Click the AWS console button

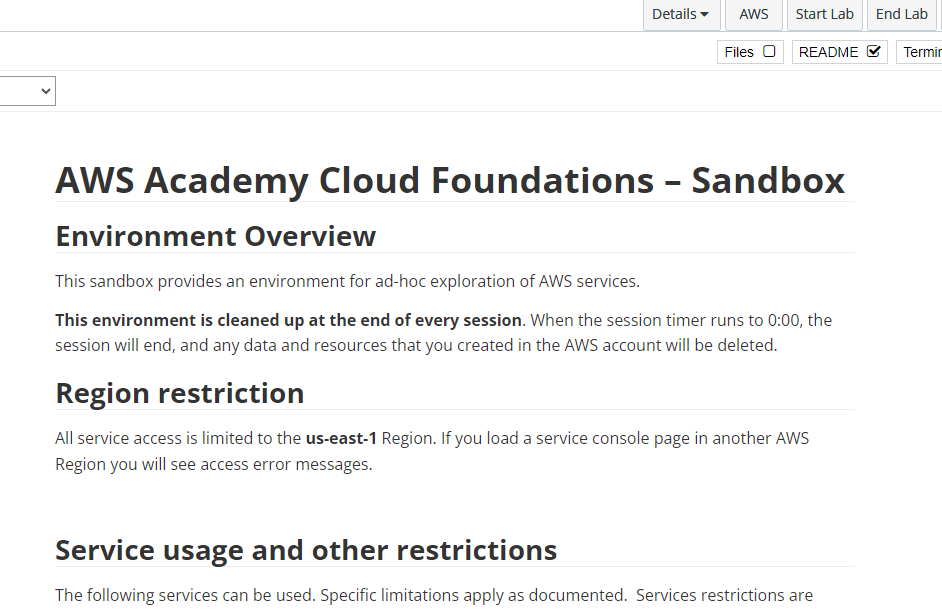click(754, 14)
